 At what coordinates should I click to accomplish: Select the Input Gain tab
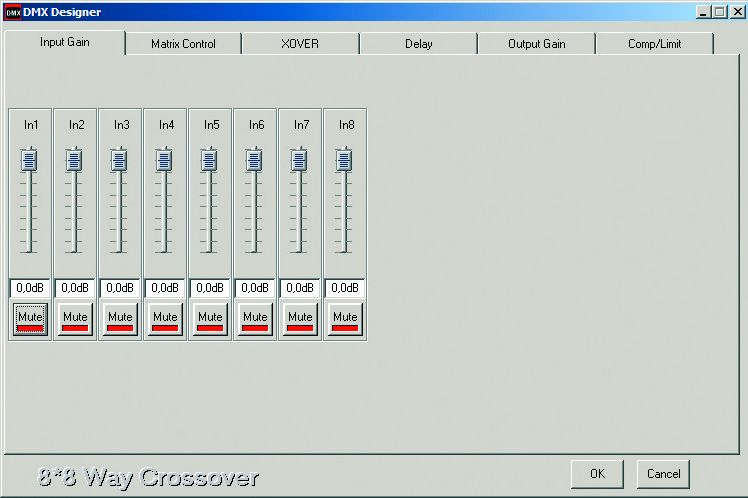64,42
